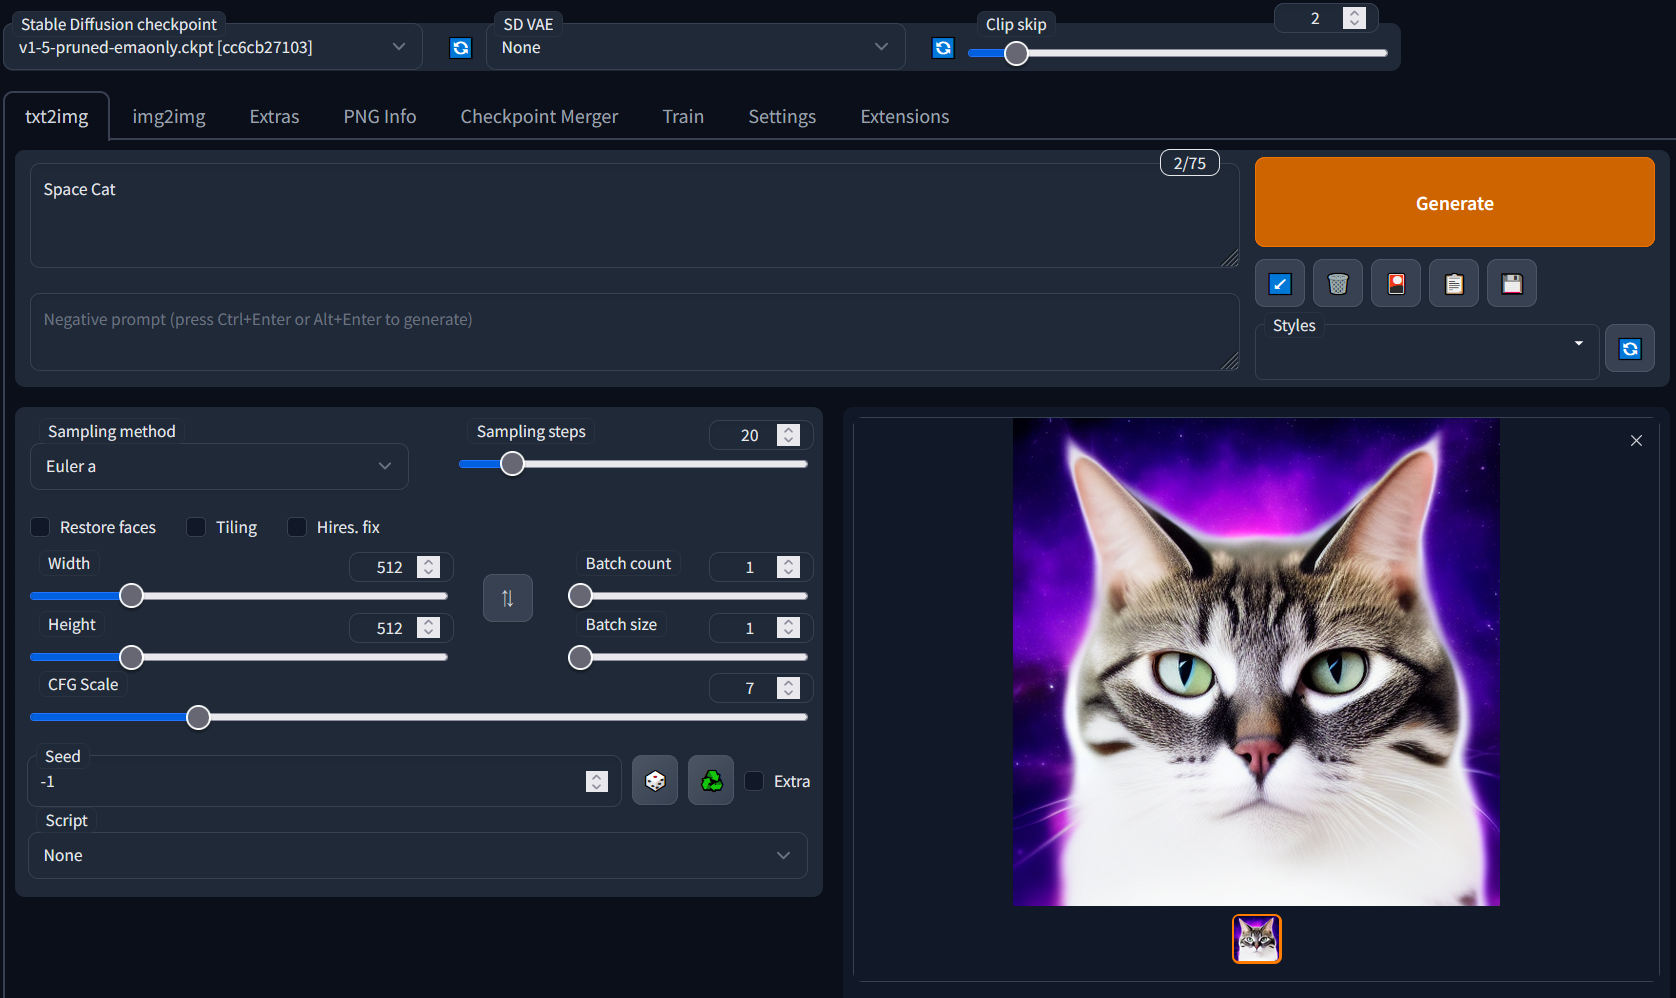Expand the Script dropdown

(417, 855)
